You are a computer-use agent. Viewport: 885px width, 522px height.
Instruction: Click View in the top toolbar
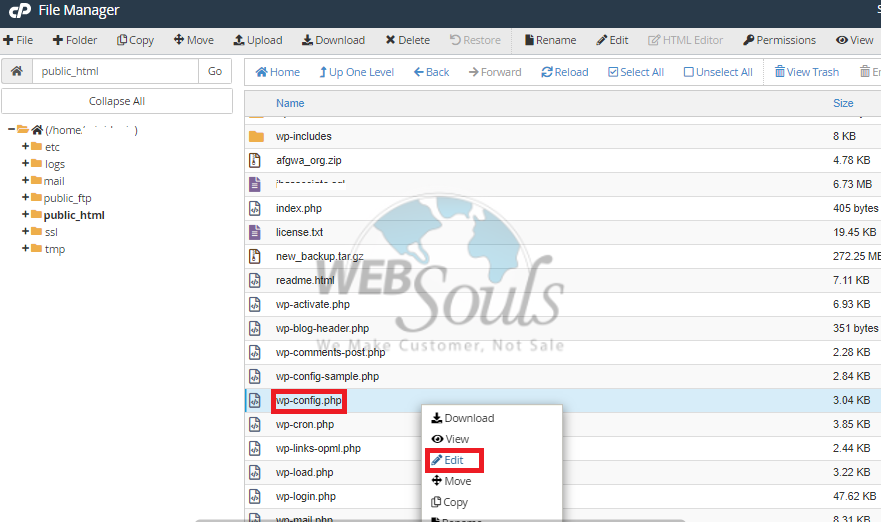[x=855, y=40]
